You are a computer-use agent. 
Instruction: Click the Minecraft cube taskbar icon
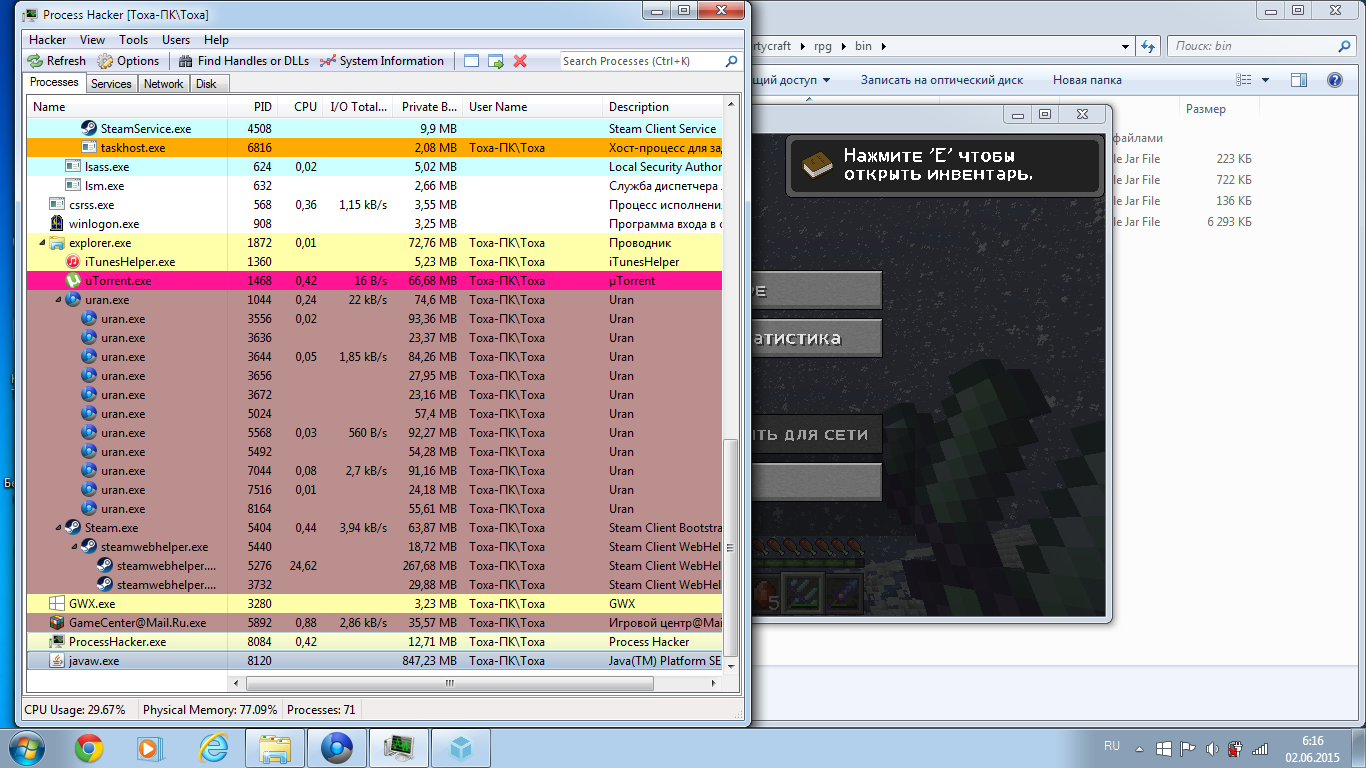click(461, 747)
